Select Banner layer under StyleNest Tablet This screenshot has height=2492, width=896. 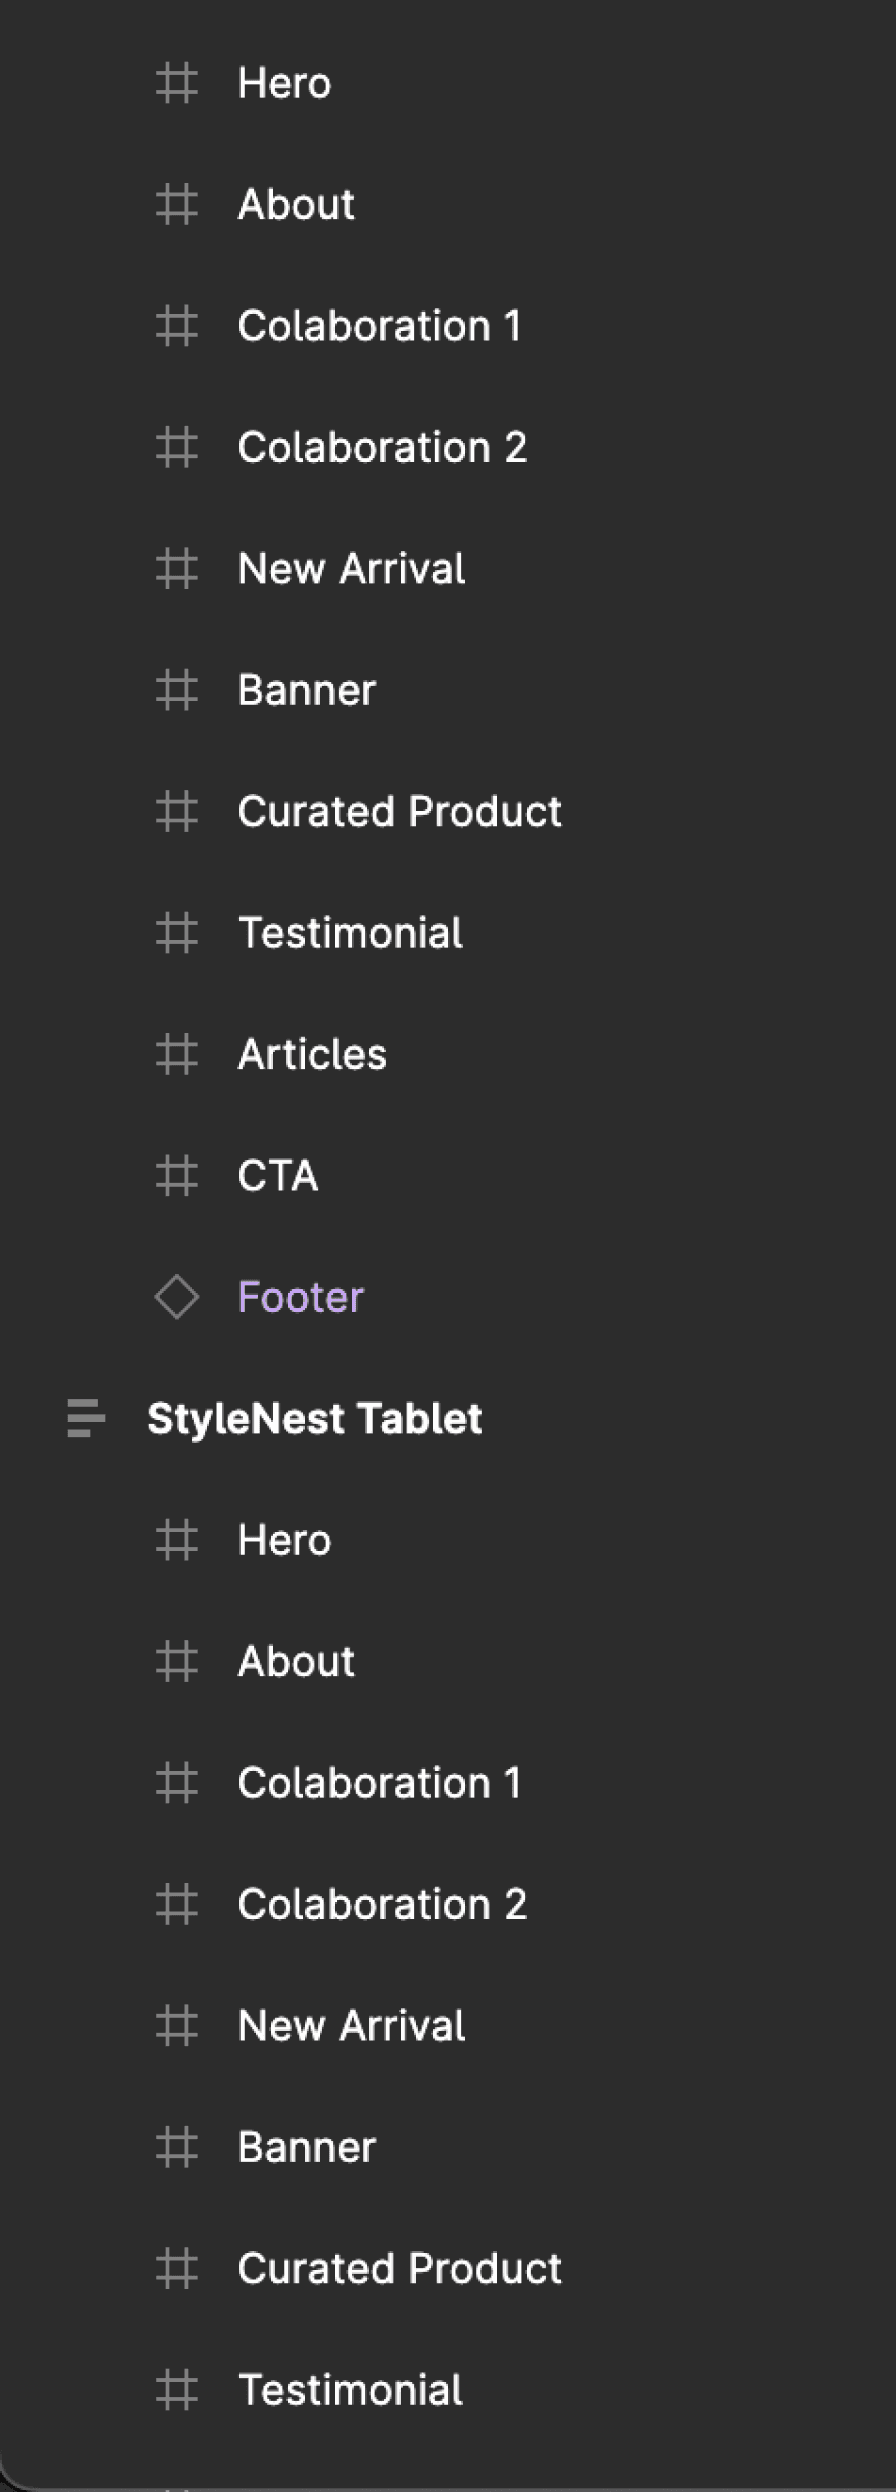pyautogui.click(x=448, y=2147)
